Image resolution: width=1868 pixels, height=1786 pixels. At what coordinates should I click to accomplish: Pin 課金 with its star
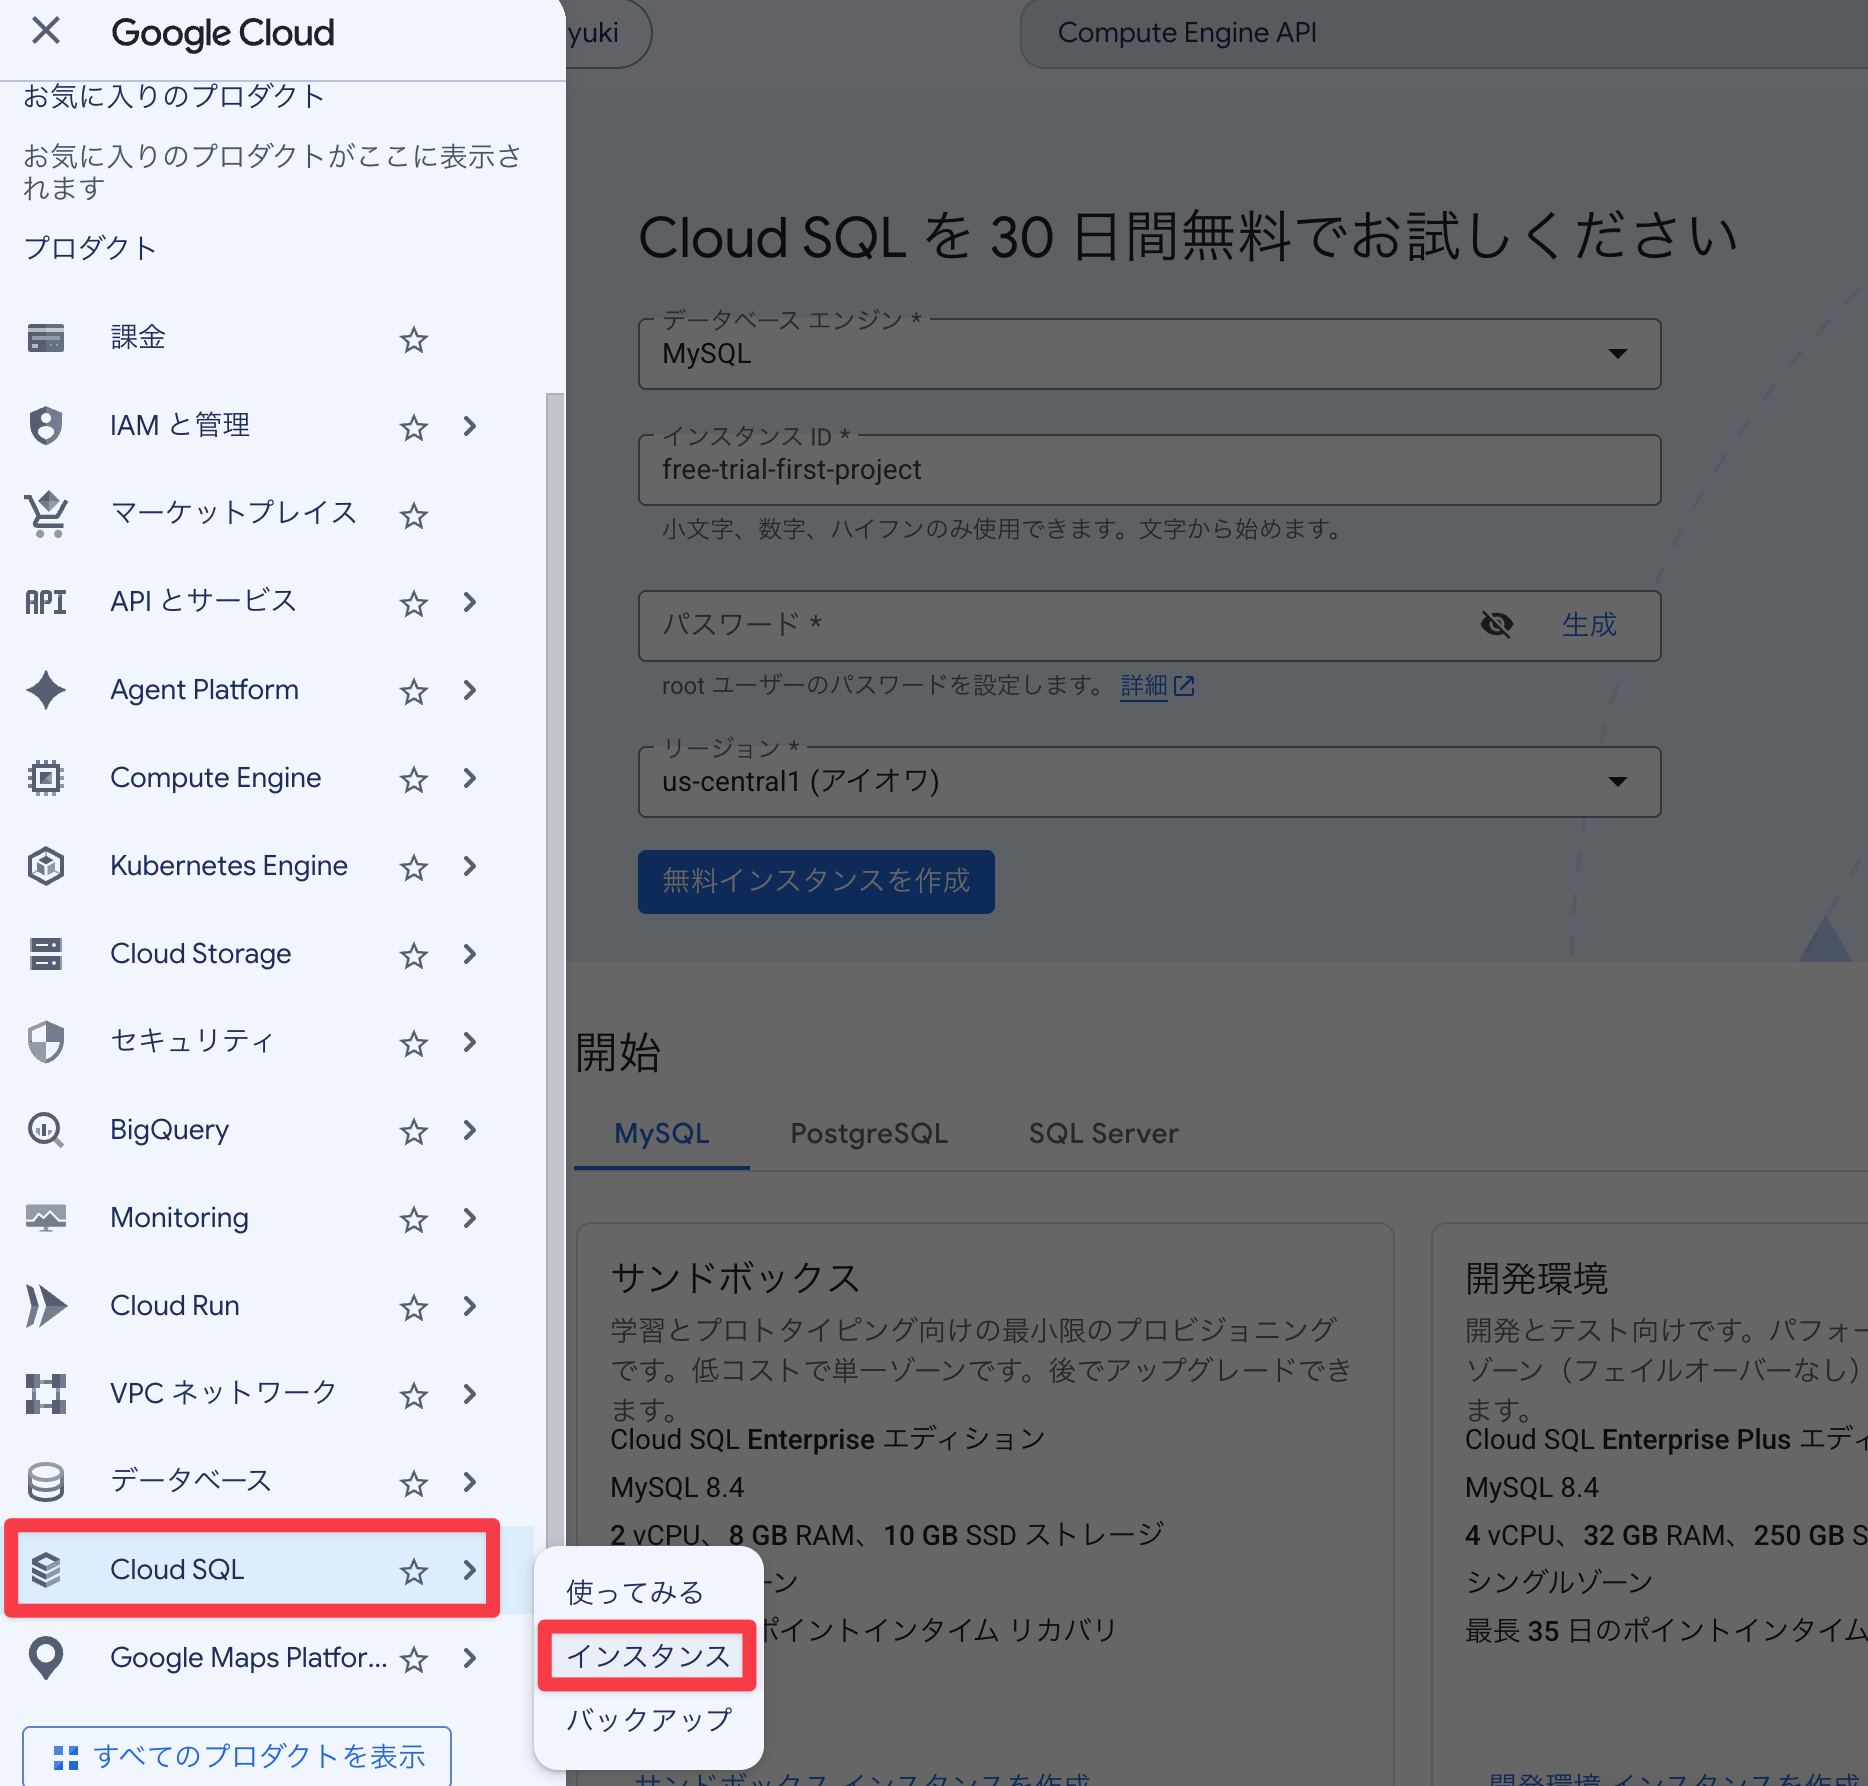pos(414,340)
